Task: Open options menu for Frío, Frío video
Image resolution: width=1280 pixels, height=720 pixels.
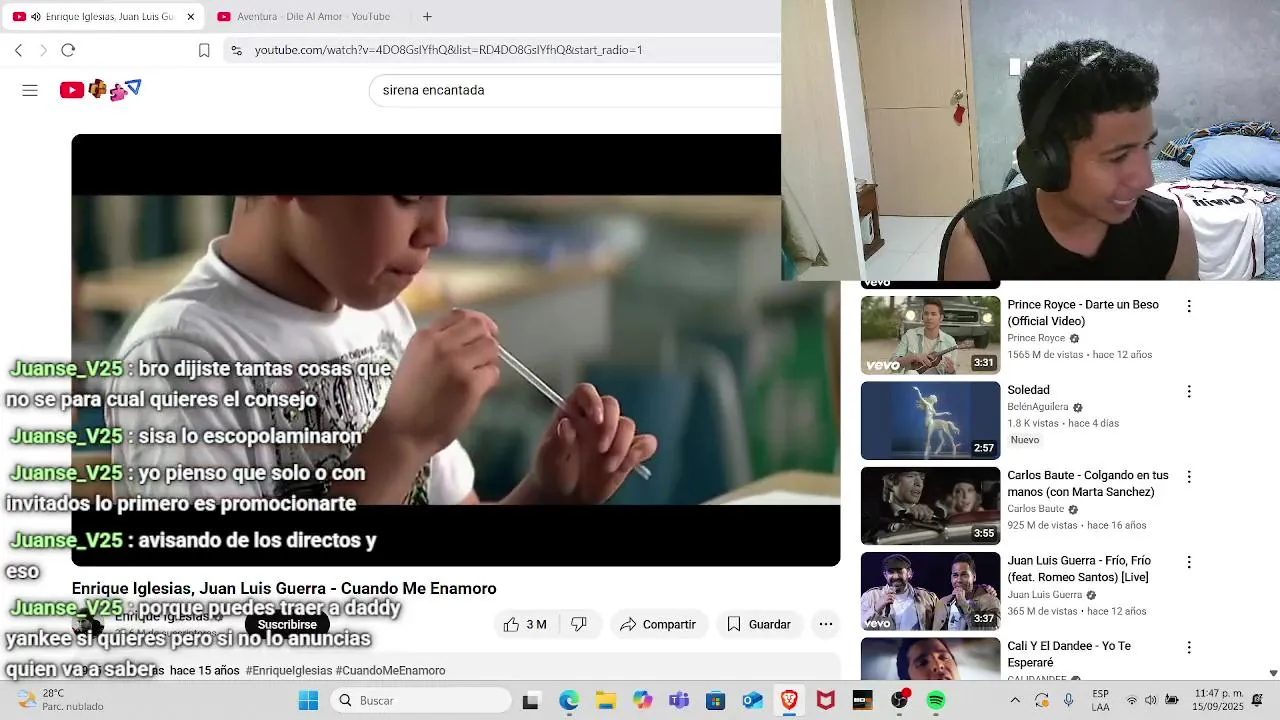Action: pos(1189,562)
